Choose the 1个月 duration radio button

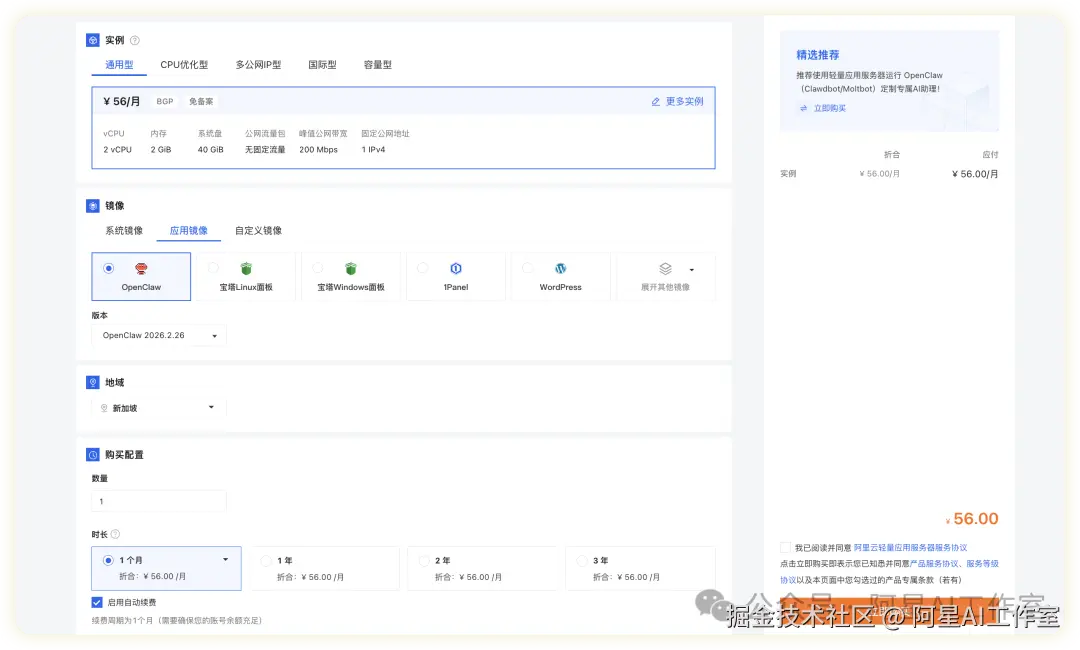(x=108, y=560)
